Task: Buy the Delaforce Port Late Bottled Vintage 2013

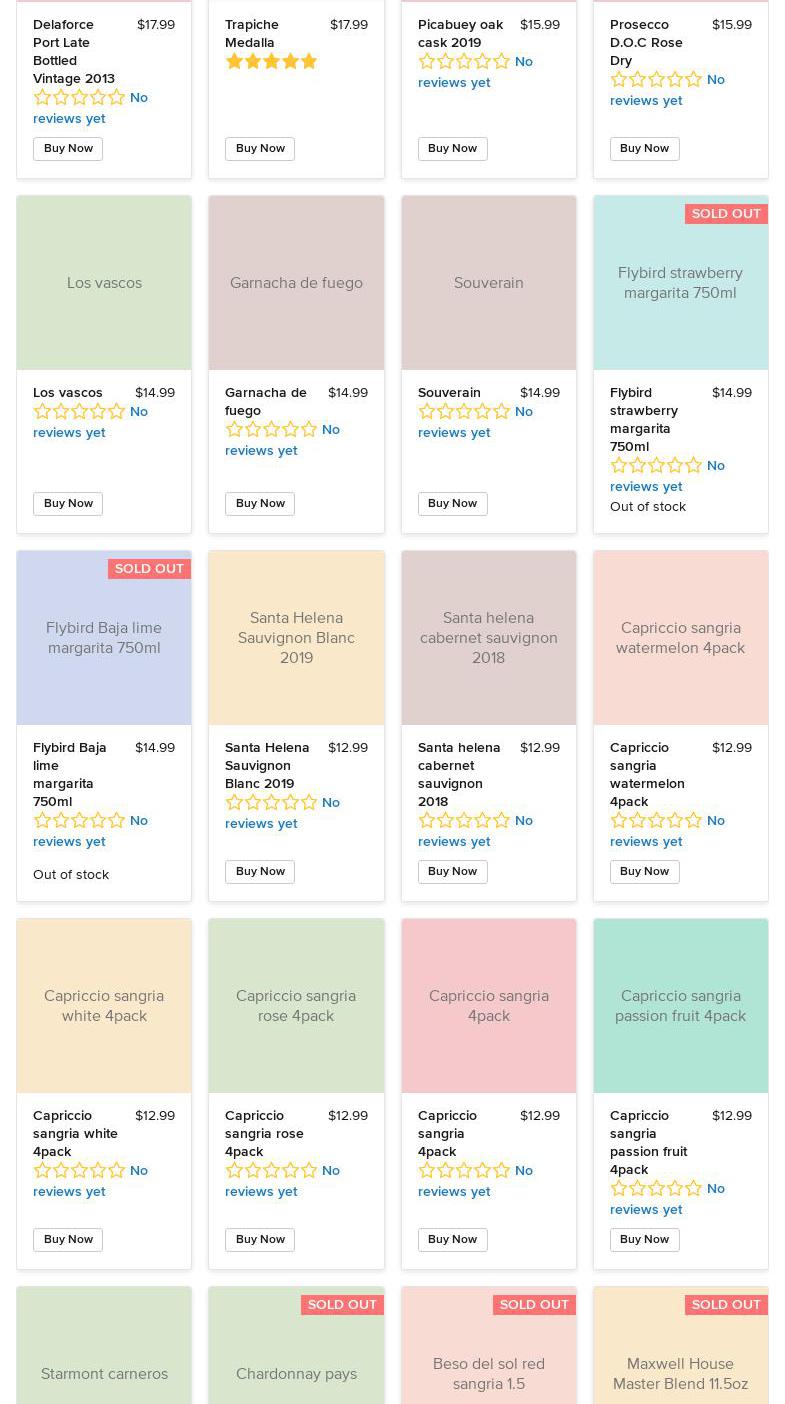Action: [x=68, y=149]
